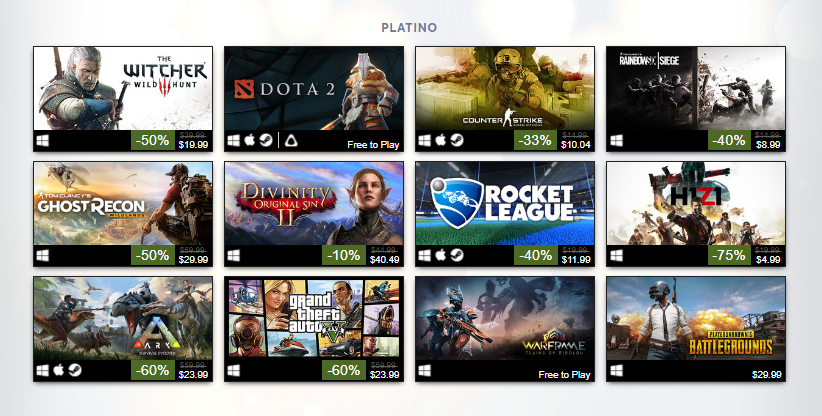Open the Warframe Plains of Eidolon banner

(x=505, y=318)
